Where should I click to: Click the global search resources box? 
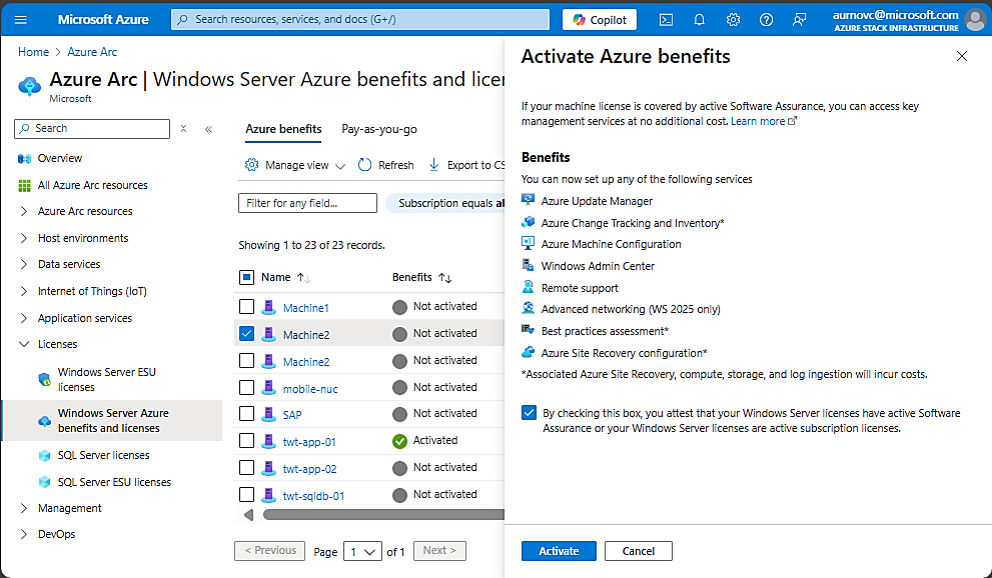tap(360, 19)
